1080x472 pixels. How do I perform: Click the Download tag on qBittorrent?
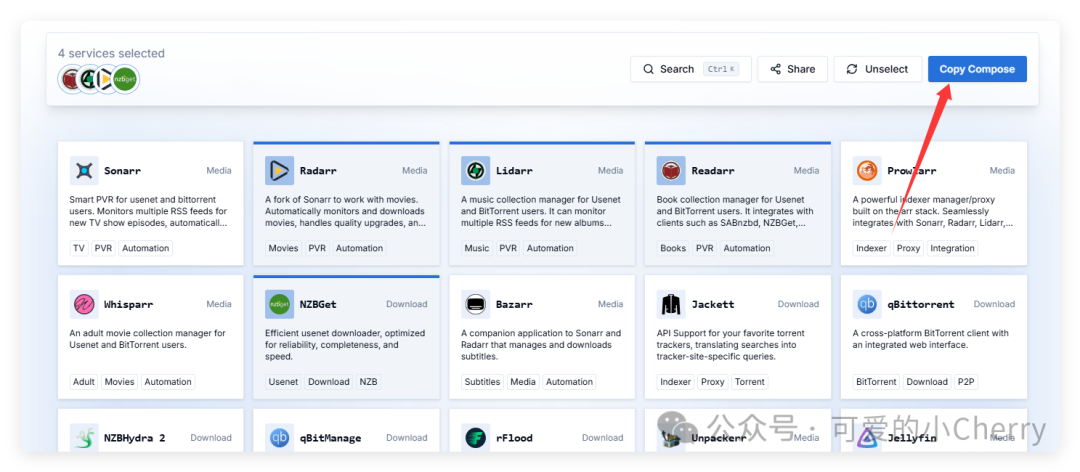pyautogui.click(x=926, y=382)
